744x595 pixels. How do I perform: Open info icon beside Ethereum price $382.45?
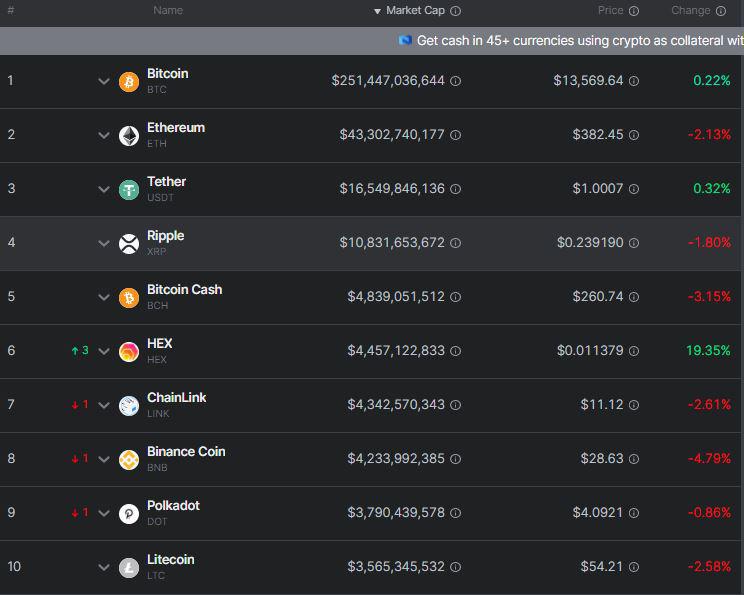634,135
